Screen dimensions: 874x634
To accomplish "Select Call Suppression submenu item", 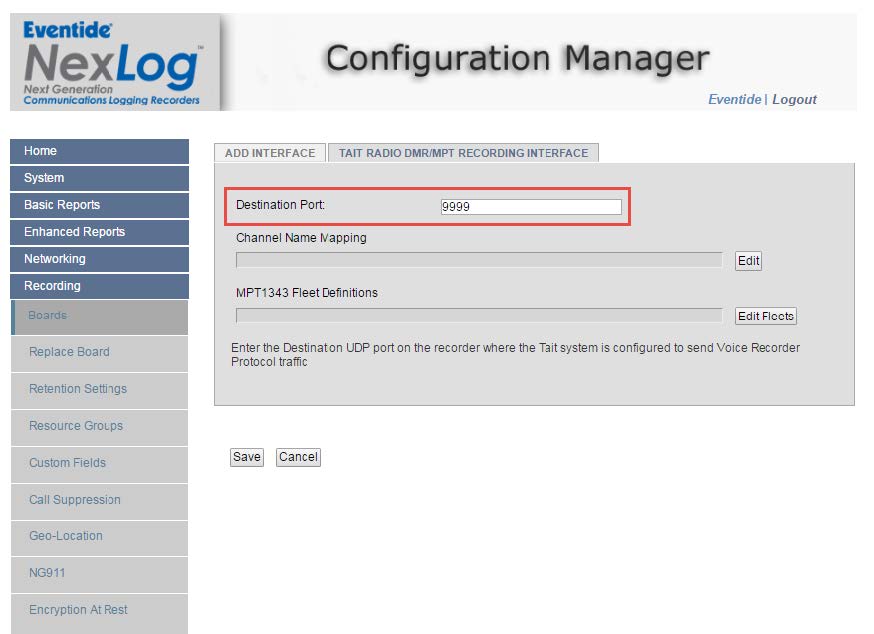I will coord(99,500).
